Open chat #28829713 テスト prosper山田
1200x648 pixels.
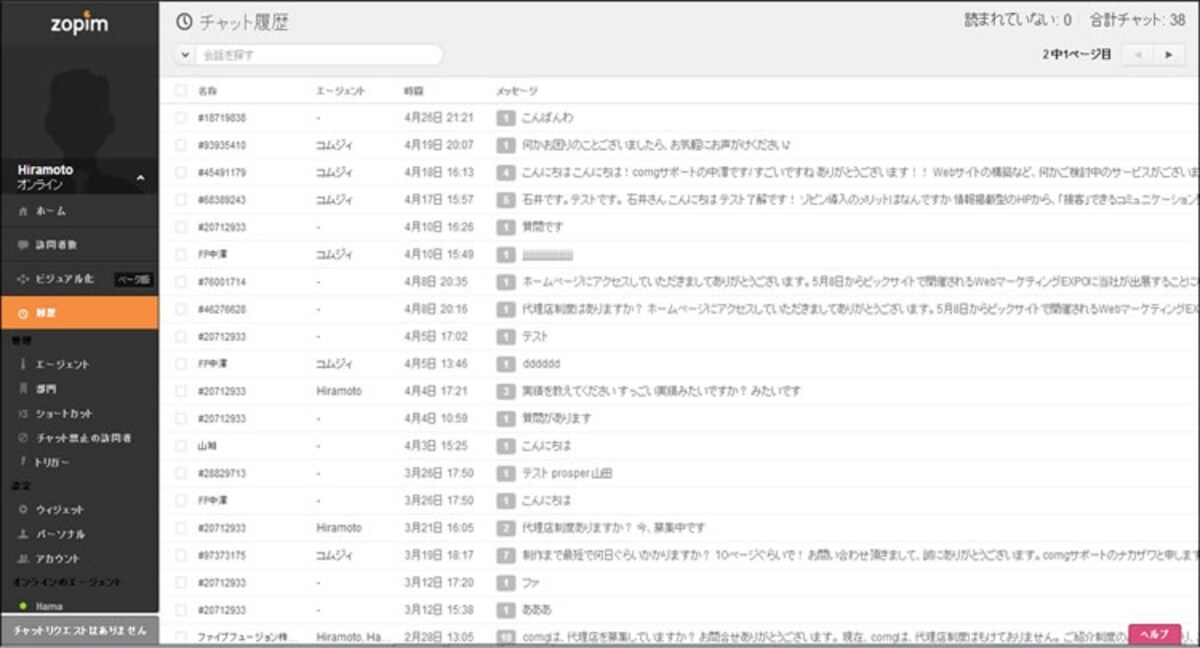click(x=679, y=473)
